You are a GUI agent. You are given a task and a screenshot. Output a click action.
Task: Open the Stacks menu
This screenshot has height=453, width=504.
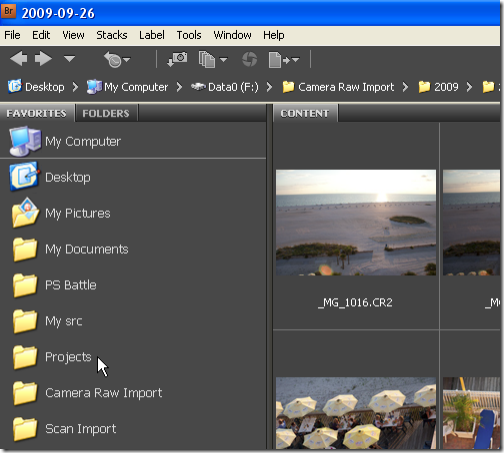coord(112,35)
